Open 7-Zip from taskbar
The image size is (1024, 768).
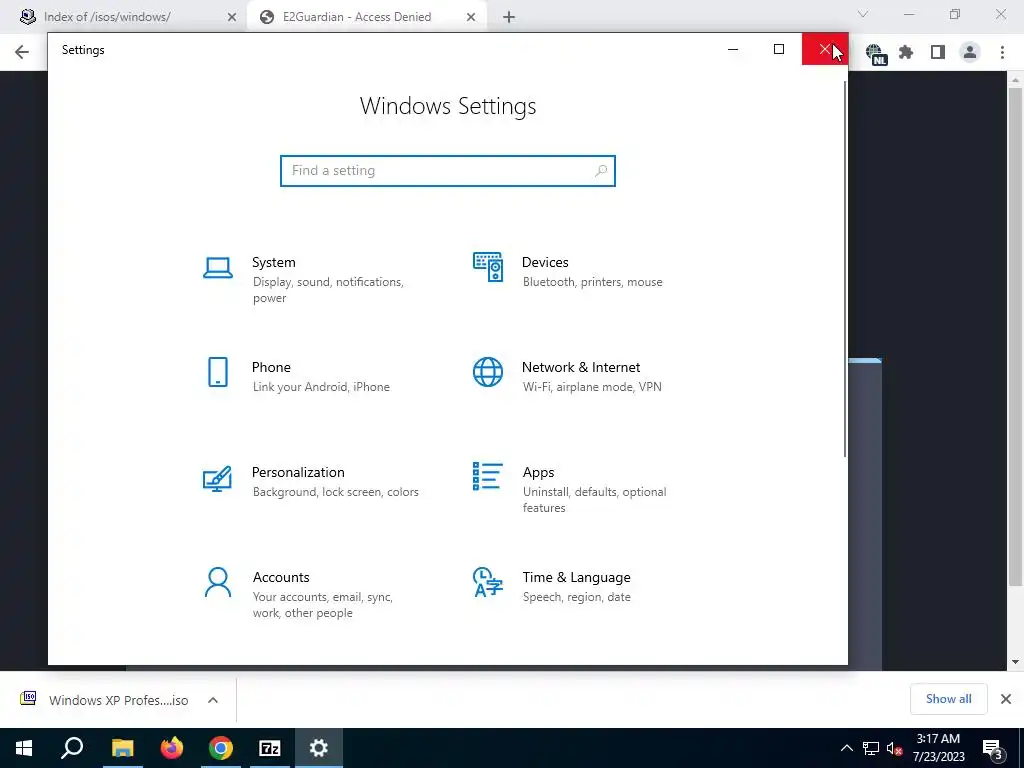coord(270,748)
